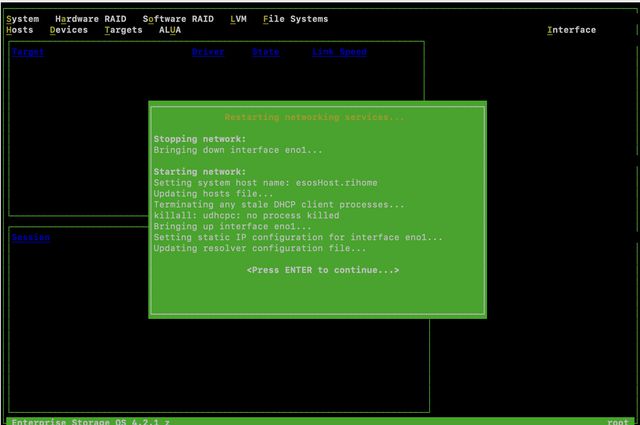Open the Software RAID menu
Screen dimensions: 640x425
pos(178,19)
